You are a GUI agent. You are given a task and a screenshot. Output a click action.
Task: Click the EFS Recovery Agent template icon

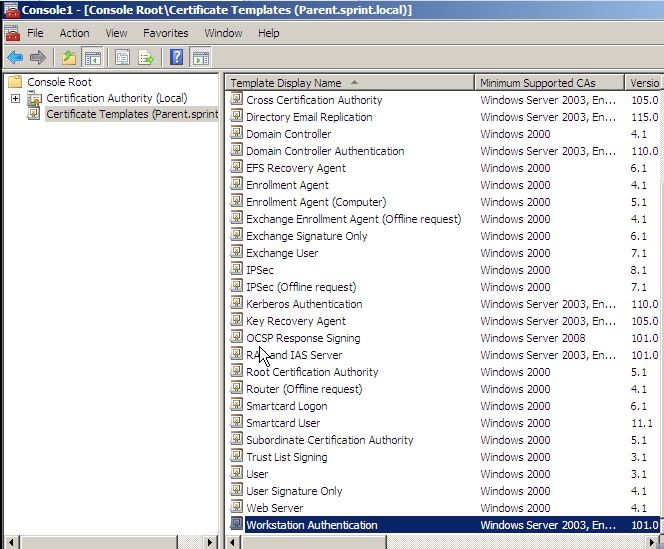pyautogui.click(x=236, y=167)
